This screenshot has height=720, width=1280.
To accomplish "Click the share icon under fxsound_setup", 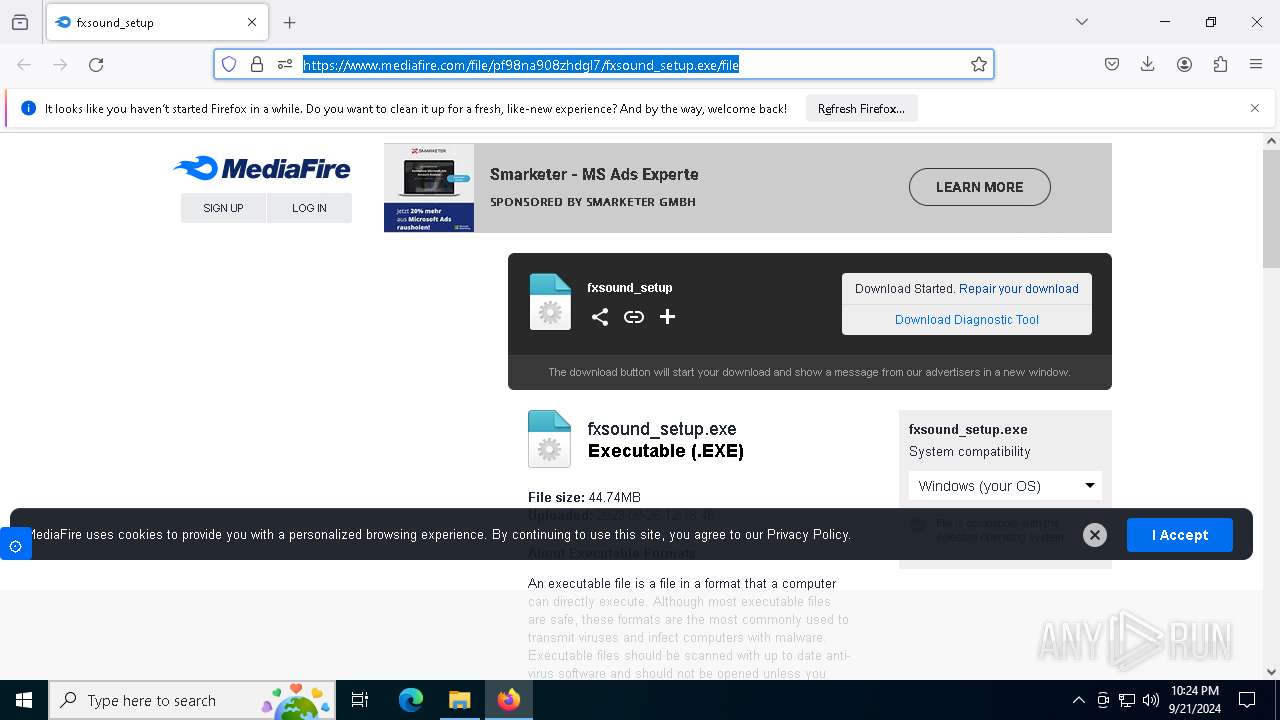I will coord(600,317).
